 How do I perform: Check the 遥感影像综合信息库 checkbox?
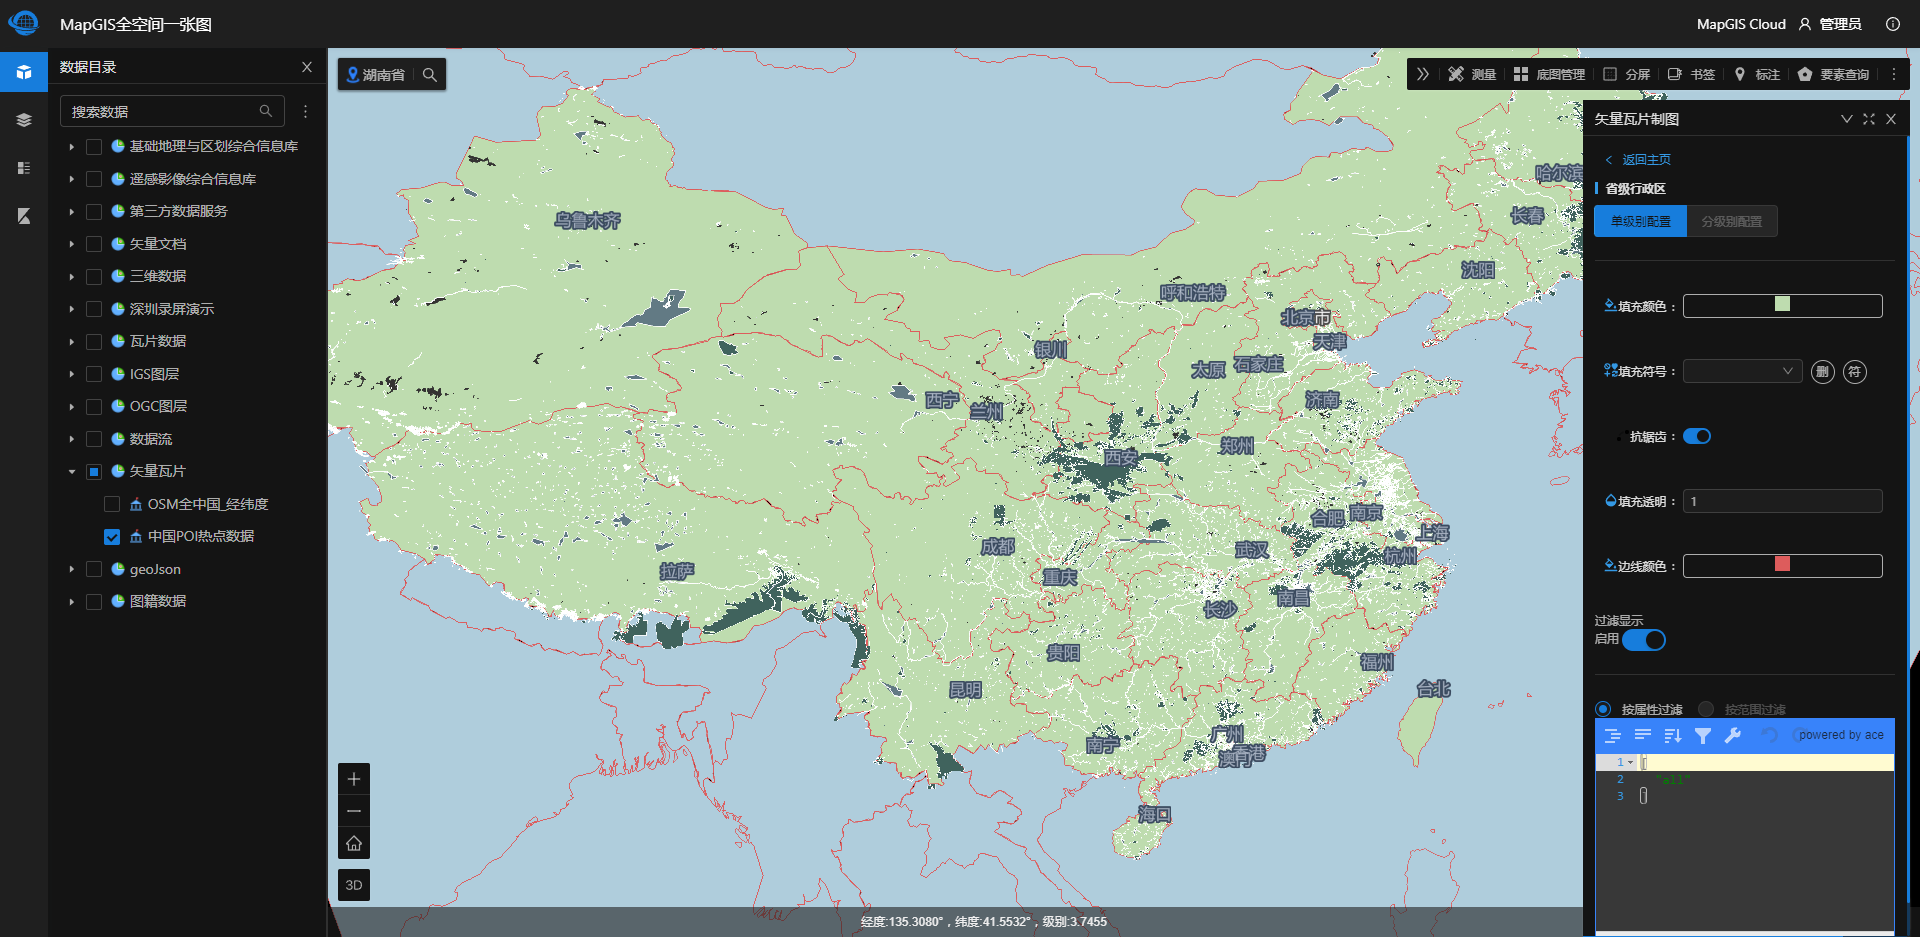click(x=94, y=179)
